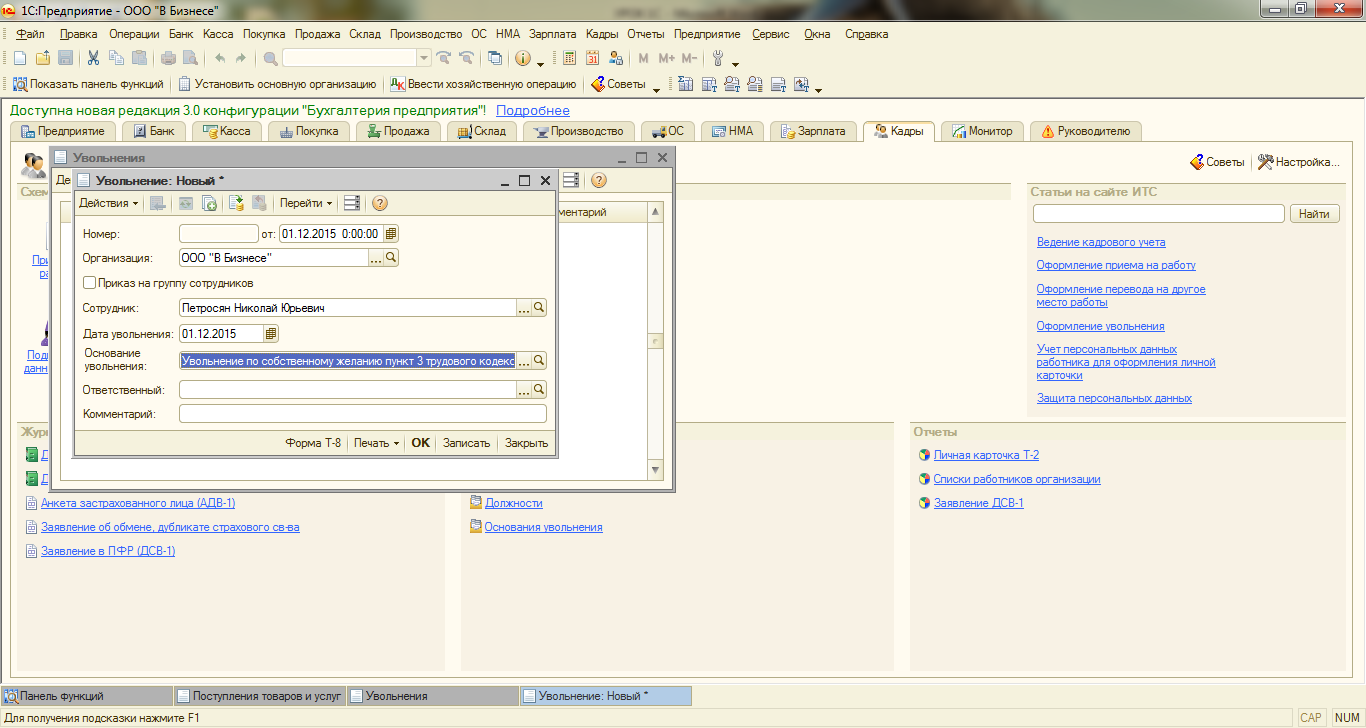Open the Операции menu
The image size is (1366, 728).
[x=134, y=34]
